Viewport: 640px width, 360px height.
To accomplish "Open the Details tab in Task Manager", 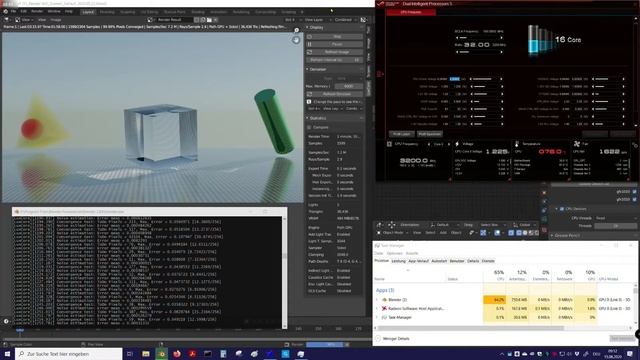I will (x=473, y=261).
